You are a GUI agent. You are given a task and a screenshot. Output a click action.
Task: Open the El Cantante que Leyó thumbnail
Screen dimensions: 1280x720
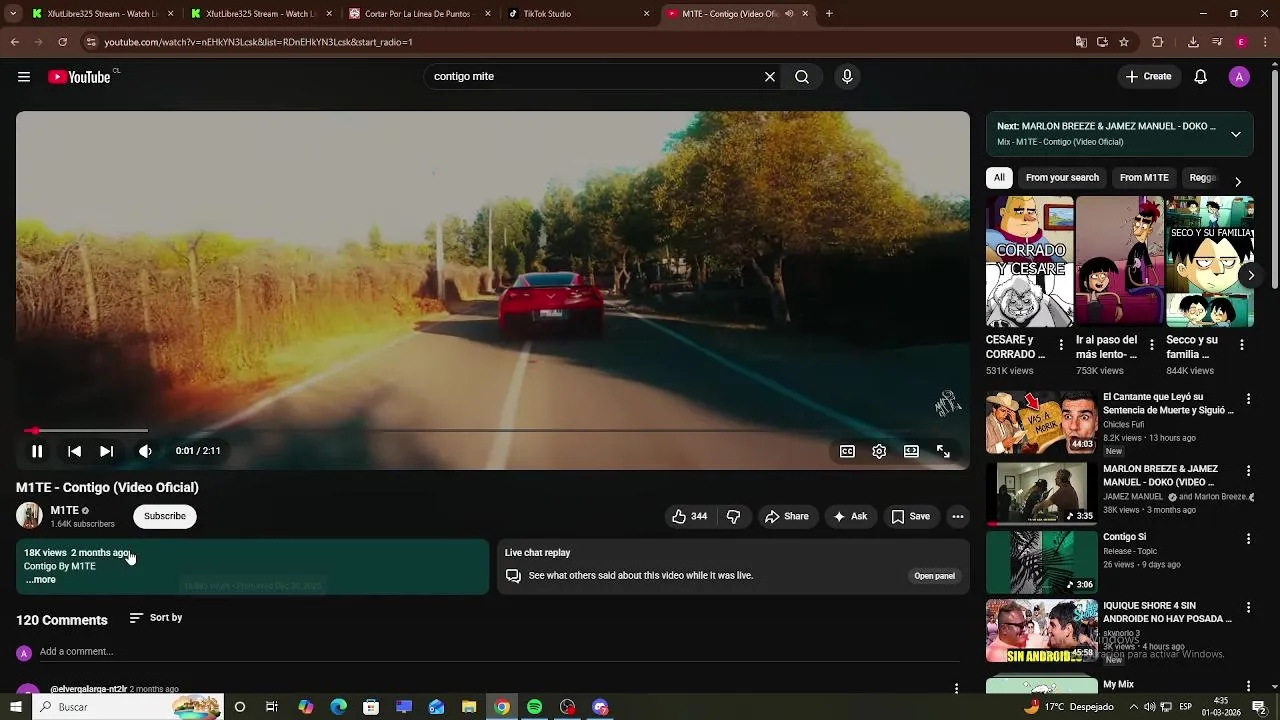pyautogui.click(x=1042, y=423)
